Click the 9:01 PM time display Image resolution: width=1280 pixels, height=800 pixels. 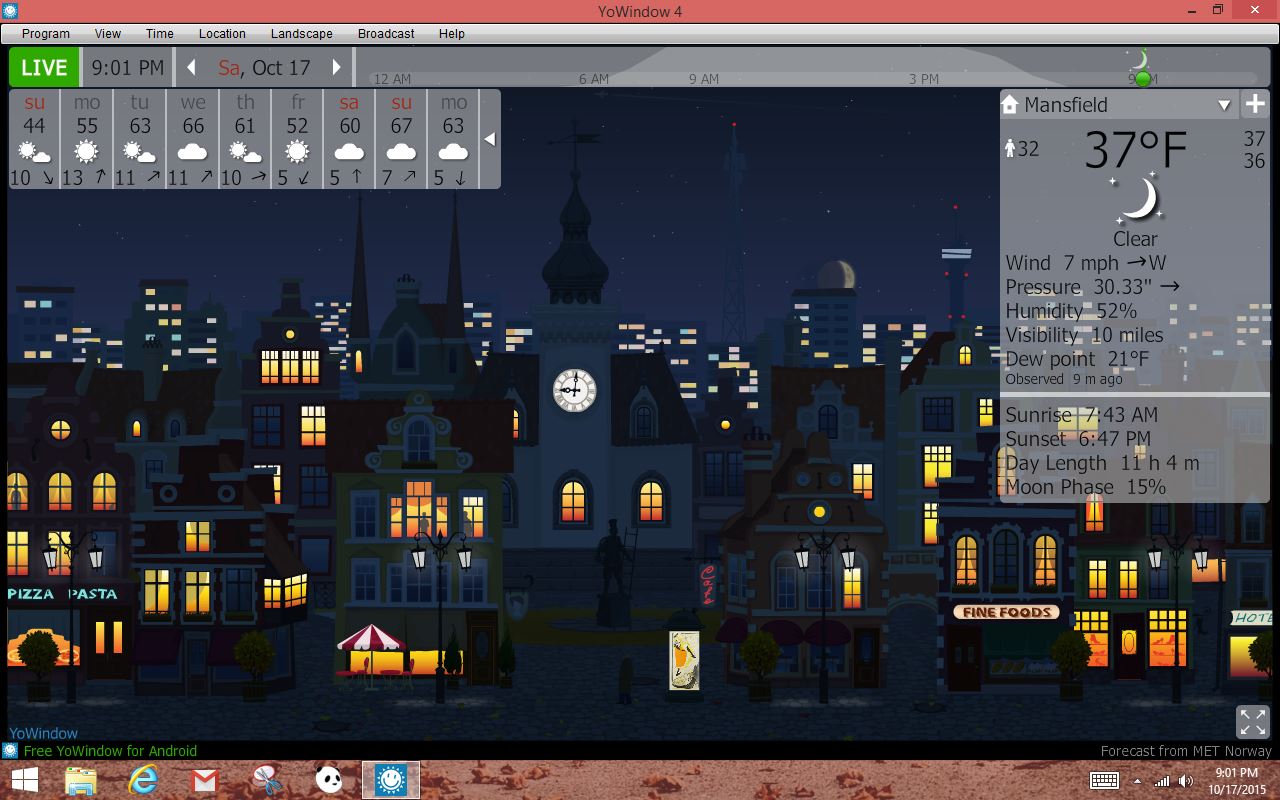[x=127, y=68]
